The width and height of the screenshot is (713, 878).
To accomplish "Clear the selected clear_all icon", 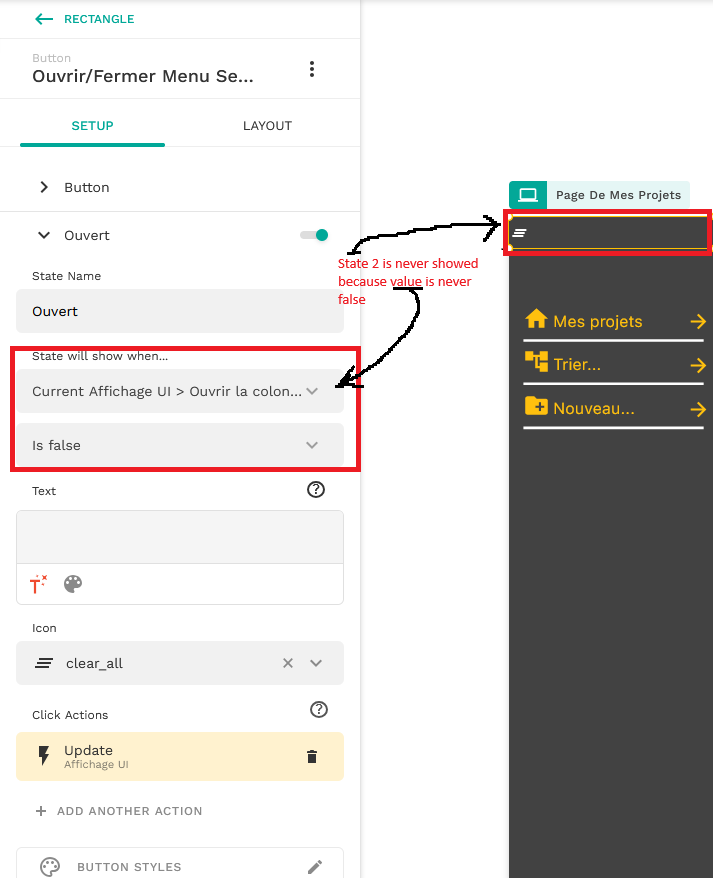I will 288,663.
